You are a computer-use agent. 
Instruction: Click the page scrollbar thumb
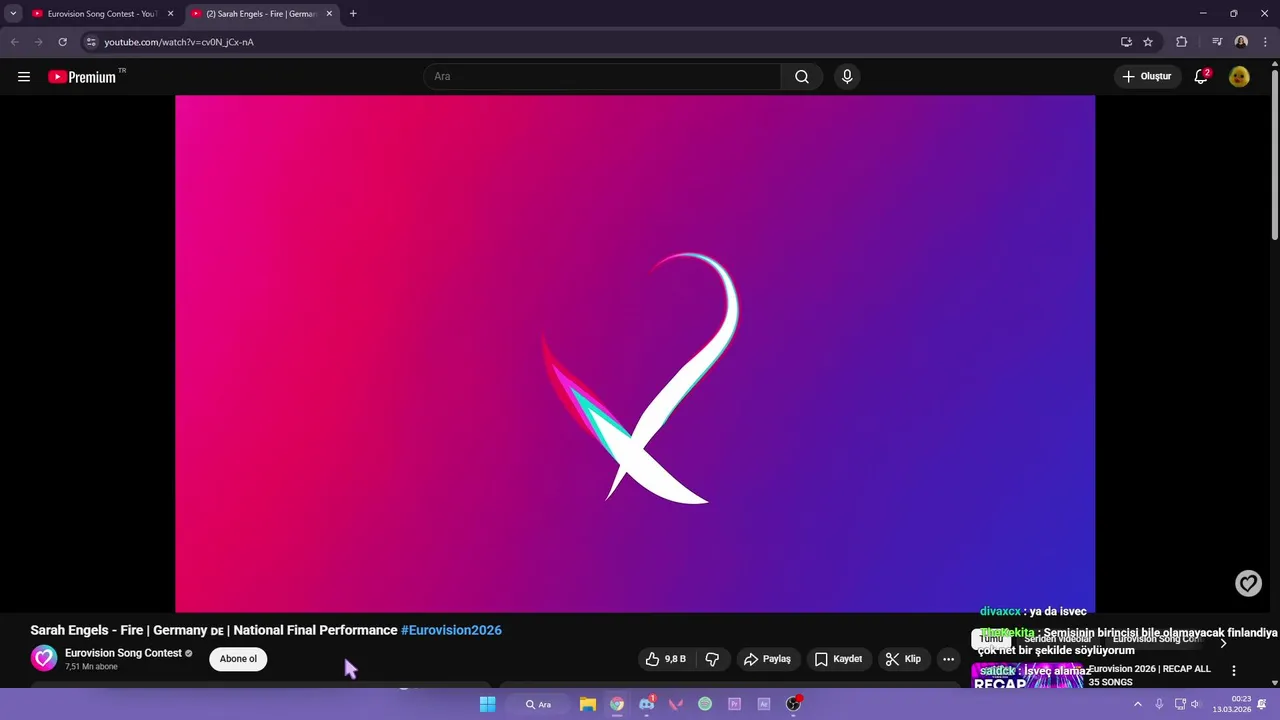pyautogui.click(x=1275, y=154)
